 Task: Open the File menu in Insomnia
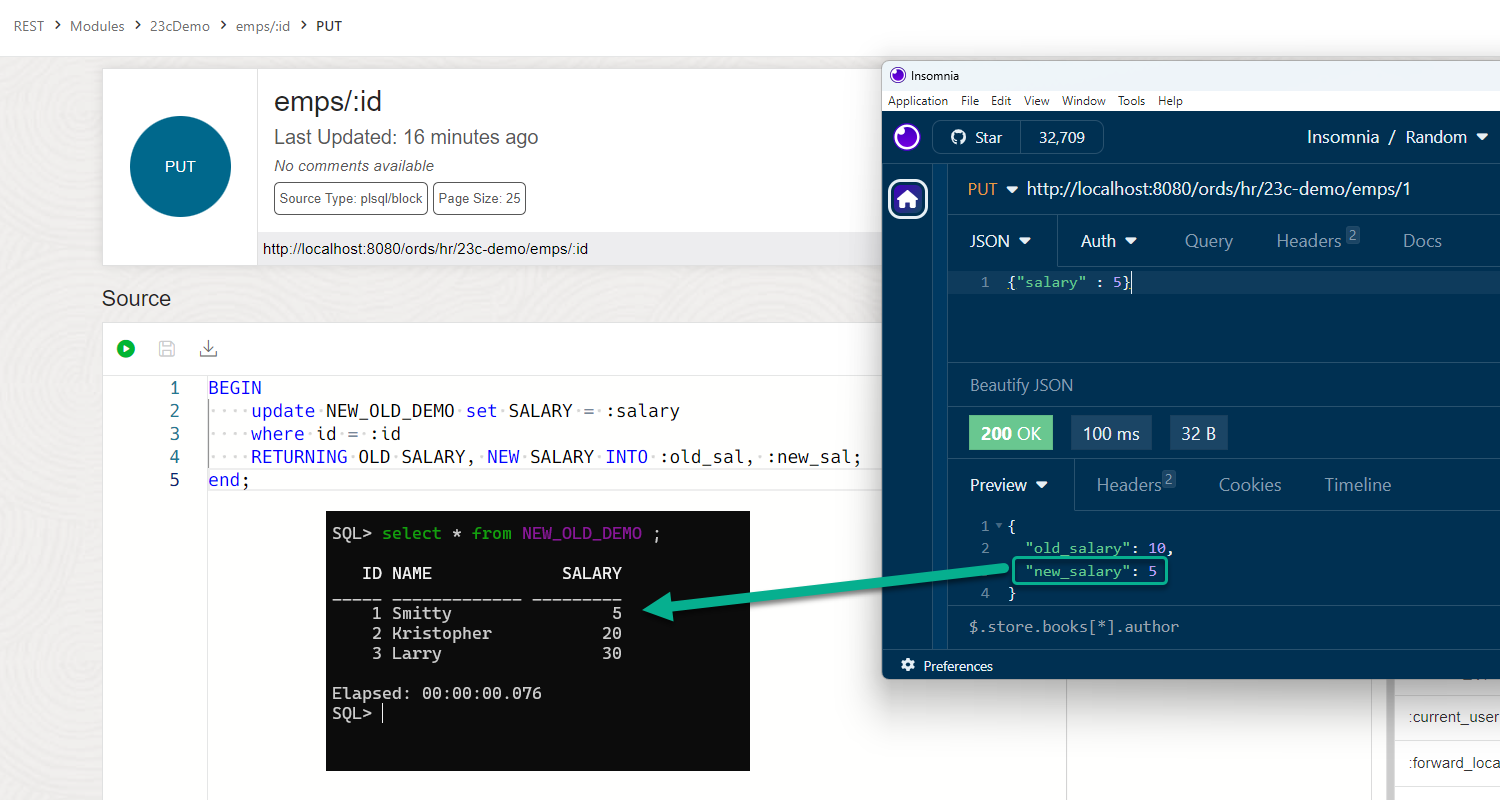[970, 101]
